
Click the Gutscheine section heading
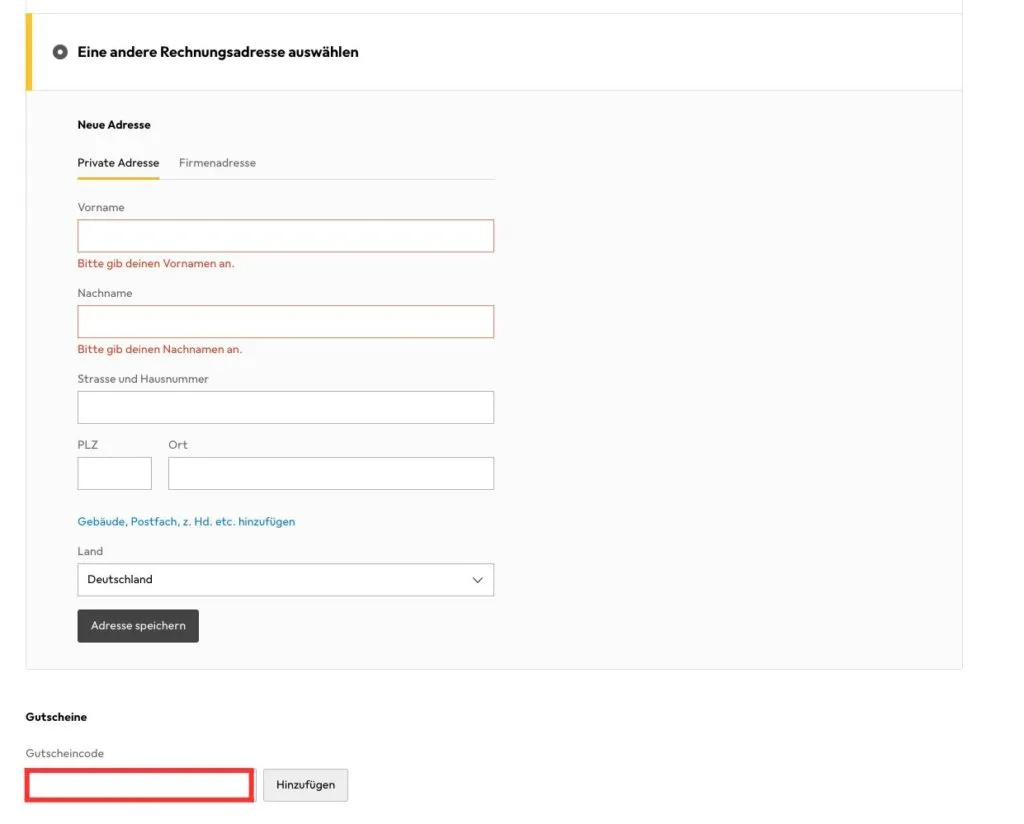pos(55,716)
